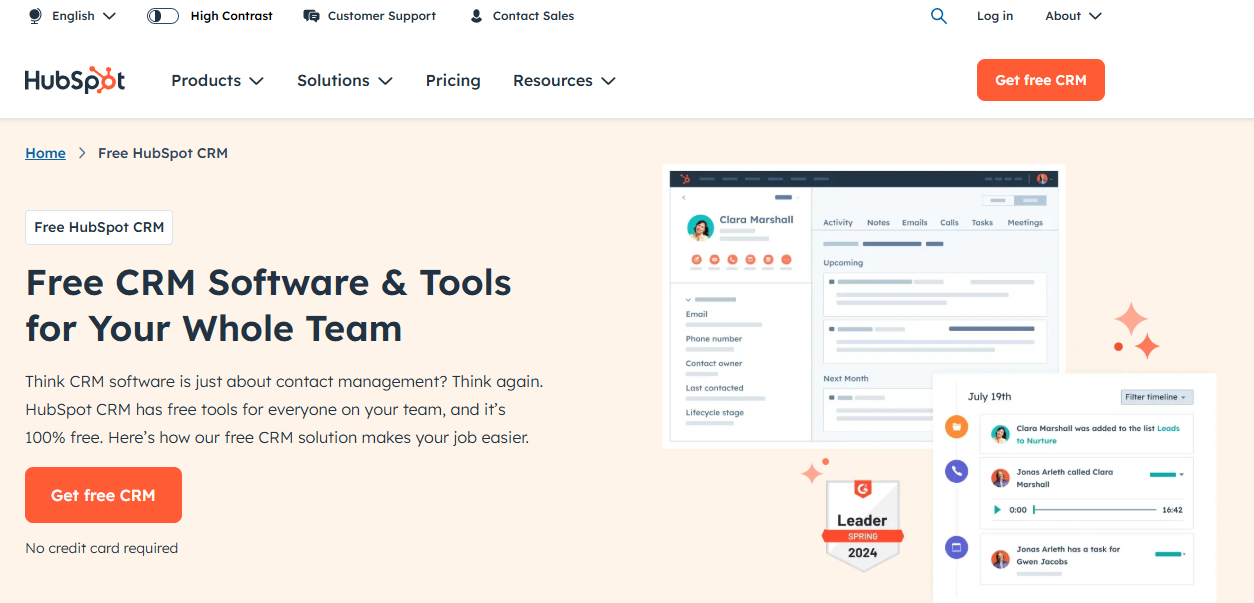Select the Pricing menu item

pos(453,80)
